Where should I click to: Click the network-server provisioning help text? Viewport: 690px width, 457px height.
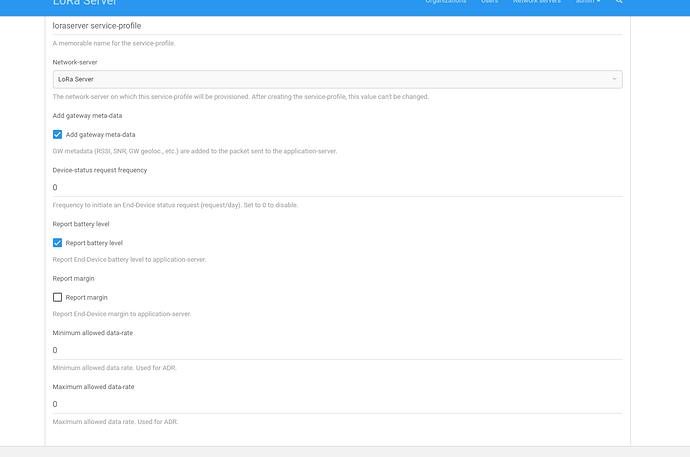[x=241, y=97]
